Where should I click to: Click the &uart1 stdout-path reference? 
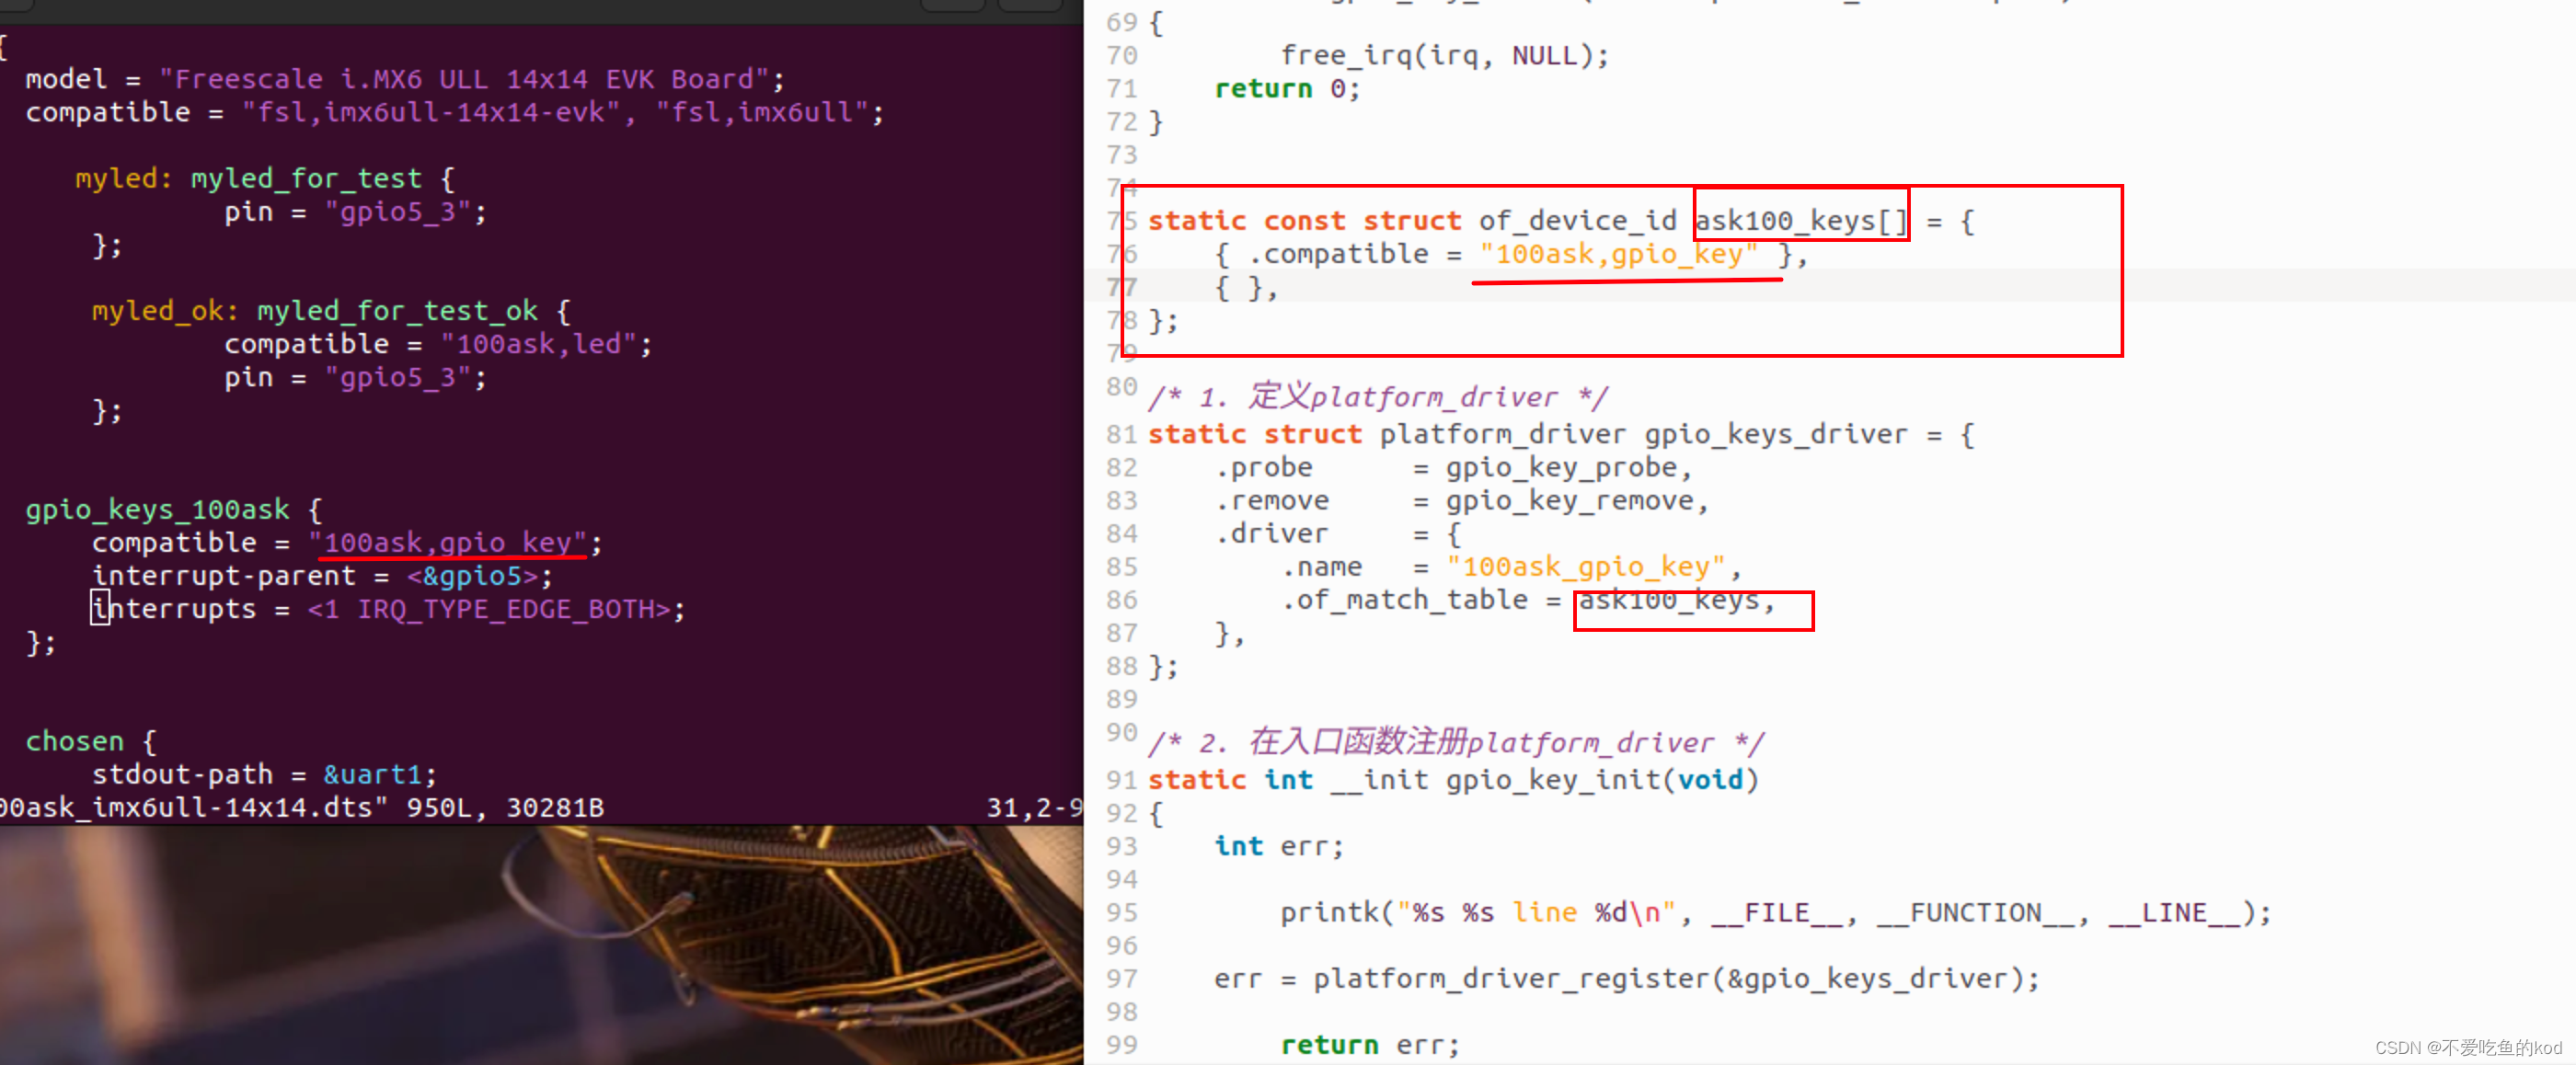click(375, 774)
